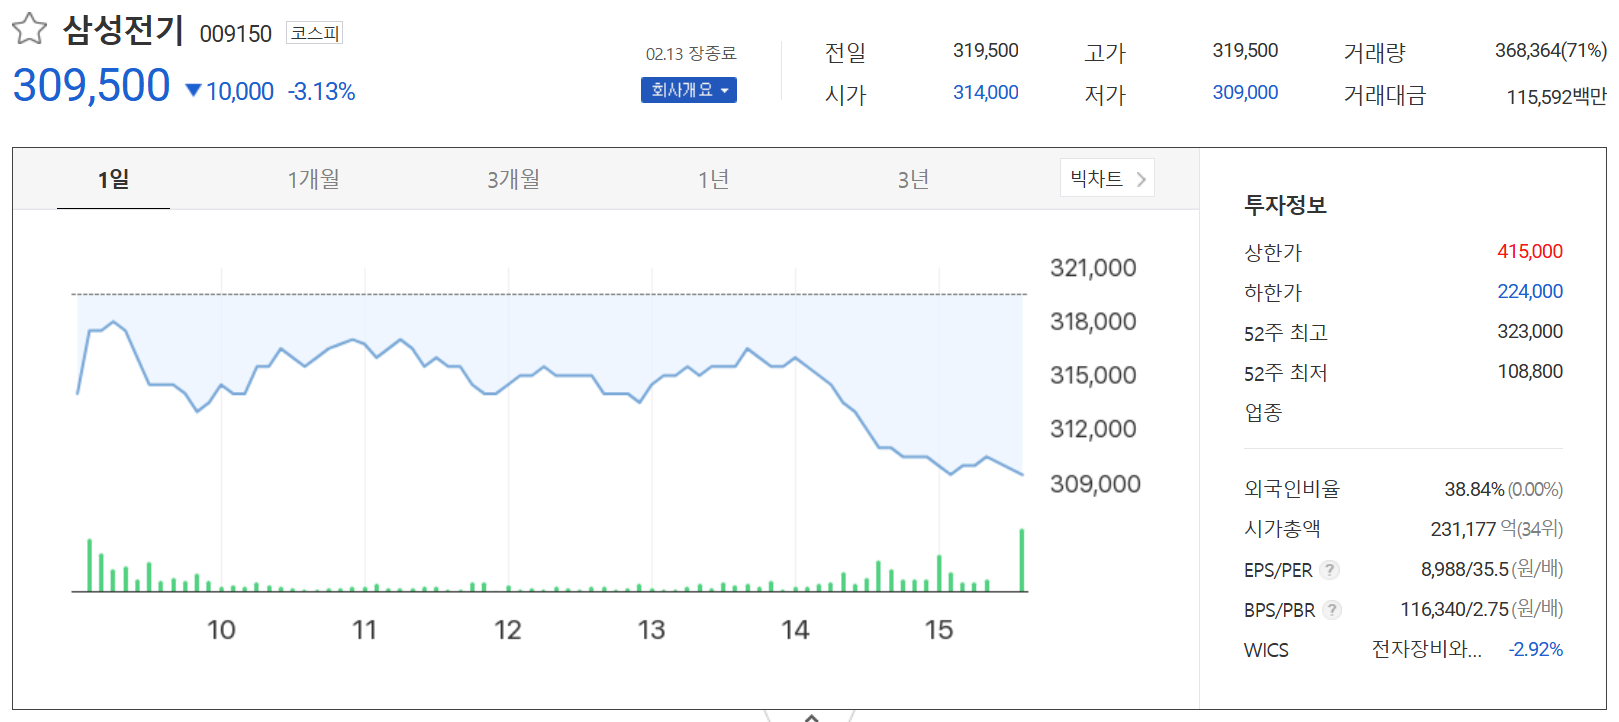Click the 52주 최저 value 108,800
The height and width of the screenshot is (722, 1619).
click(1529, 372)
